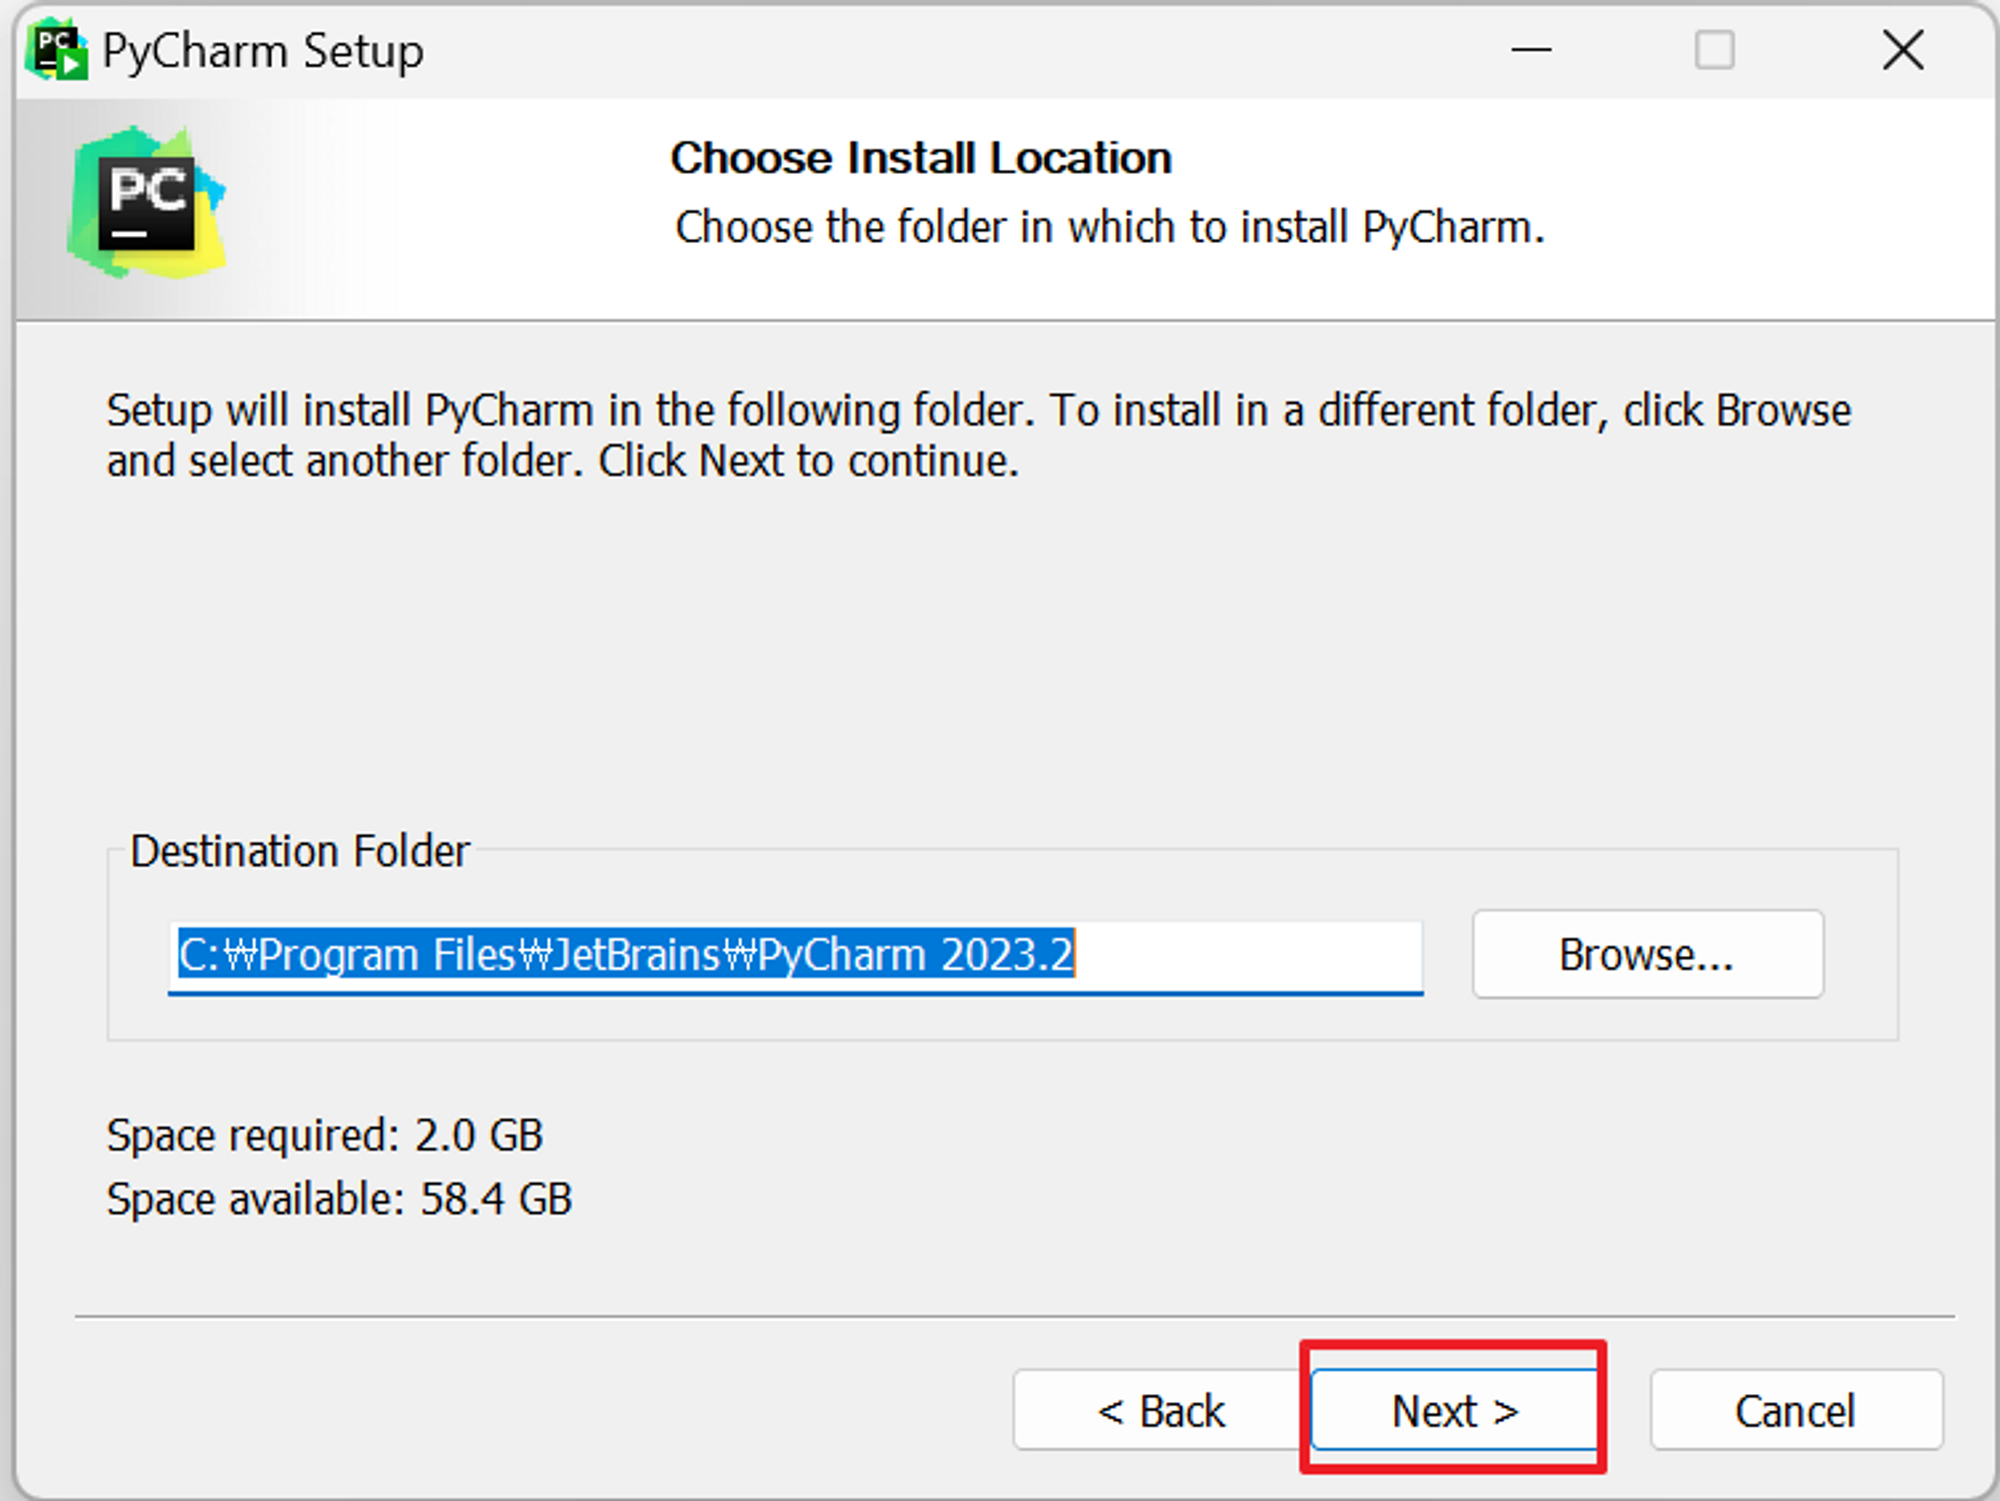Click the Space required: 2.0 GB text

(x=324, y=1135)
